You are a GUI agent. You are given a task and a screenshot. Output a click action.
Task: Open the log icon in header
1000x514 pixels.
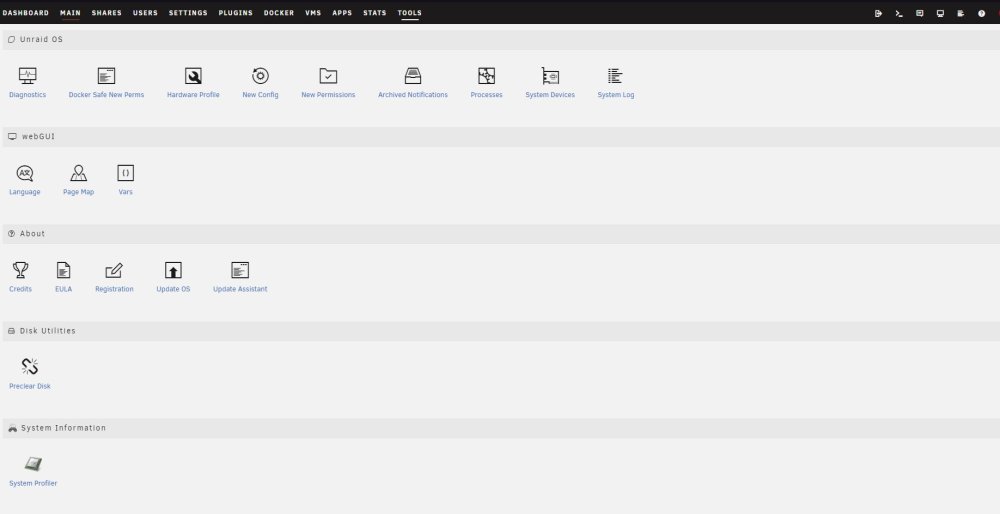tap(960, 13)
